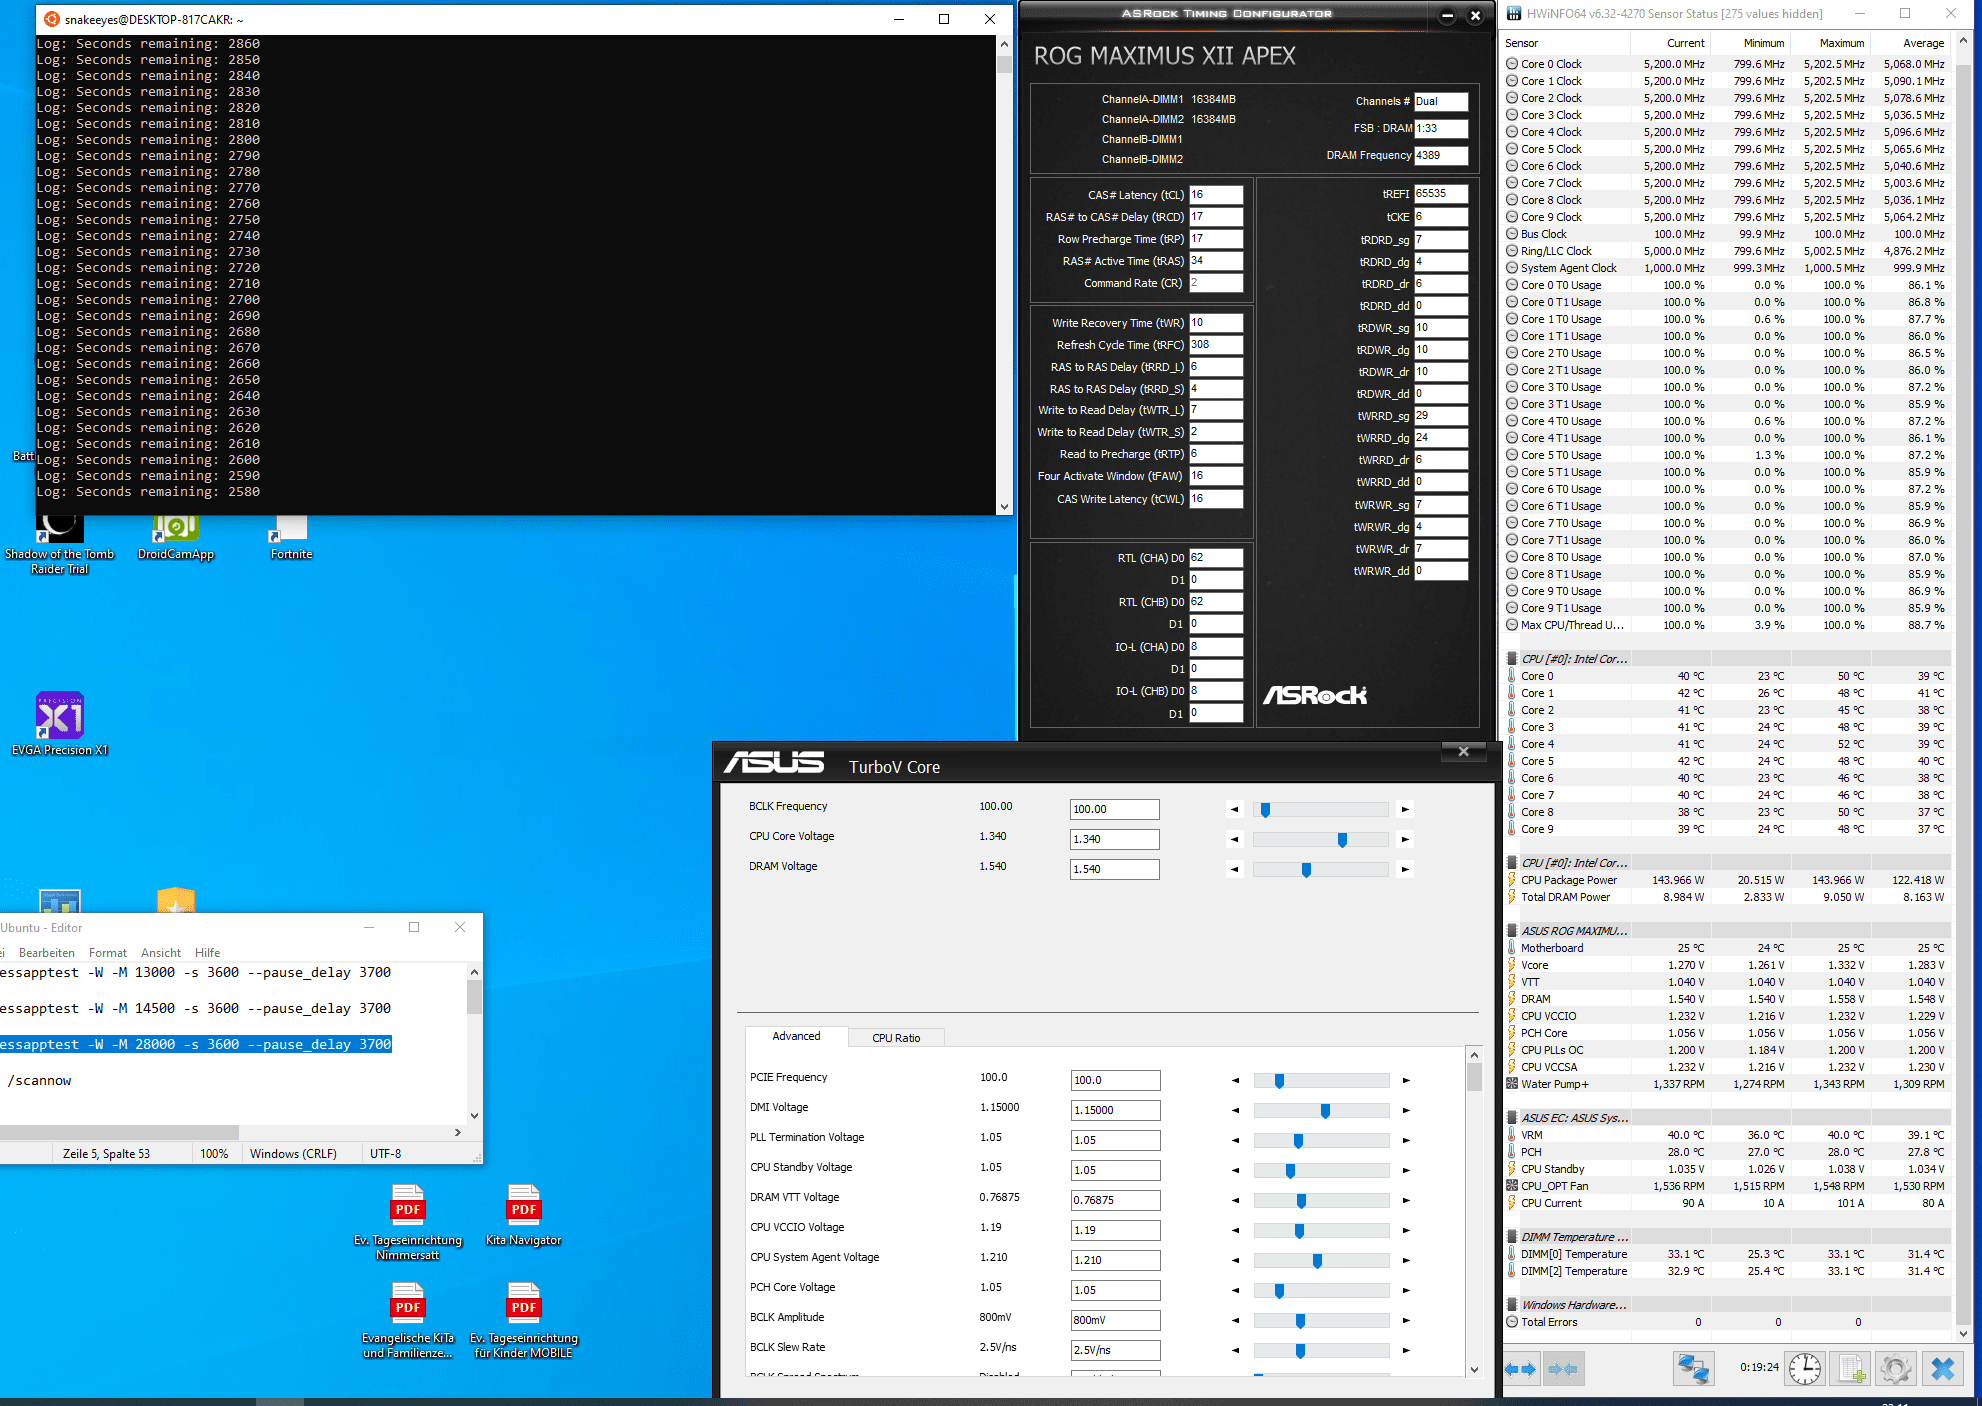1982x1406 pixels.
Task: Select Kita Navigator PDF file icon
Action: click(524, 1215)
